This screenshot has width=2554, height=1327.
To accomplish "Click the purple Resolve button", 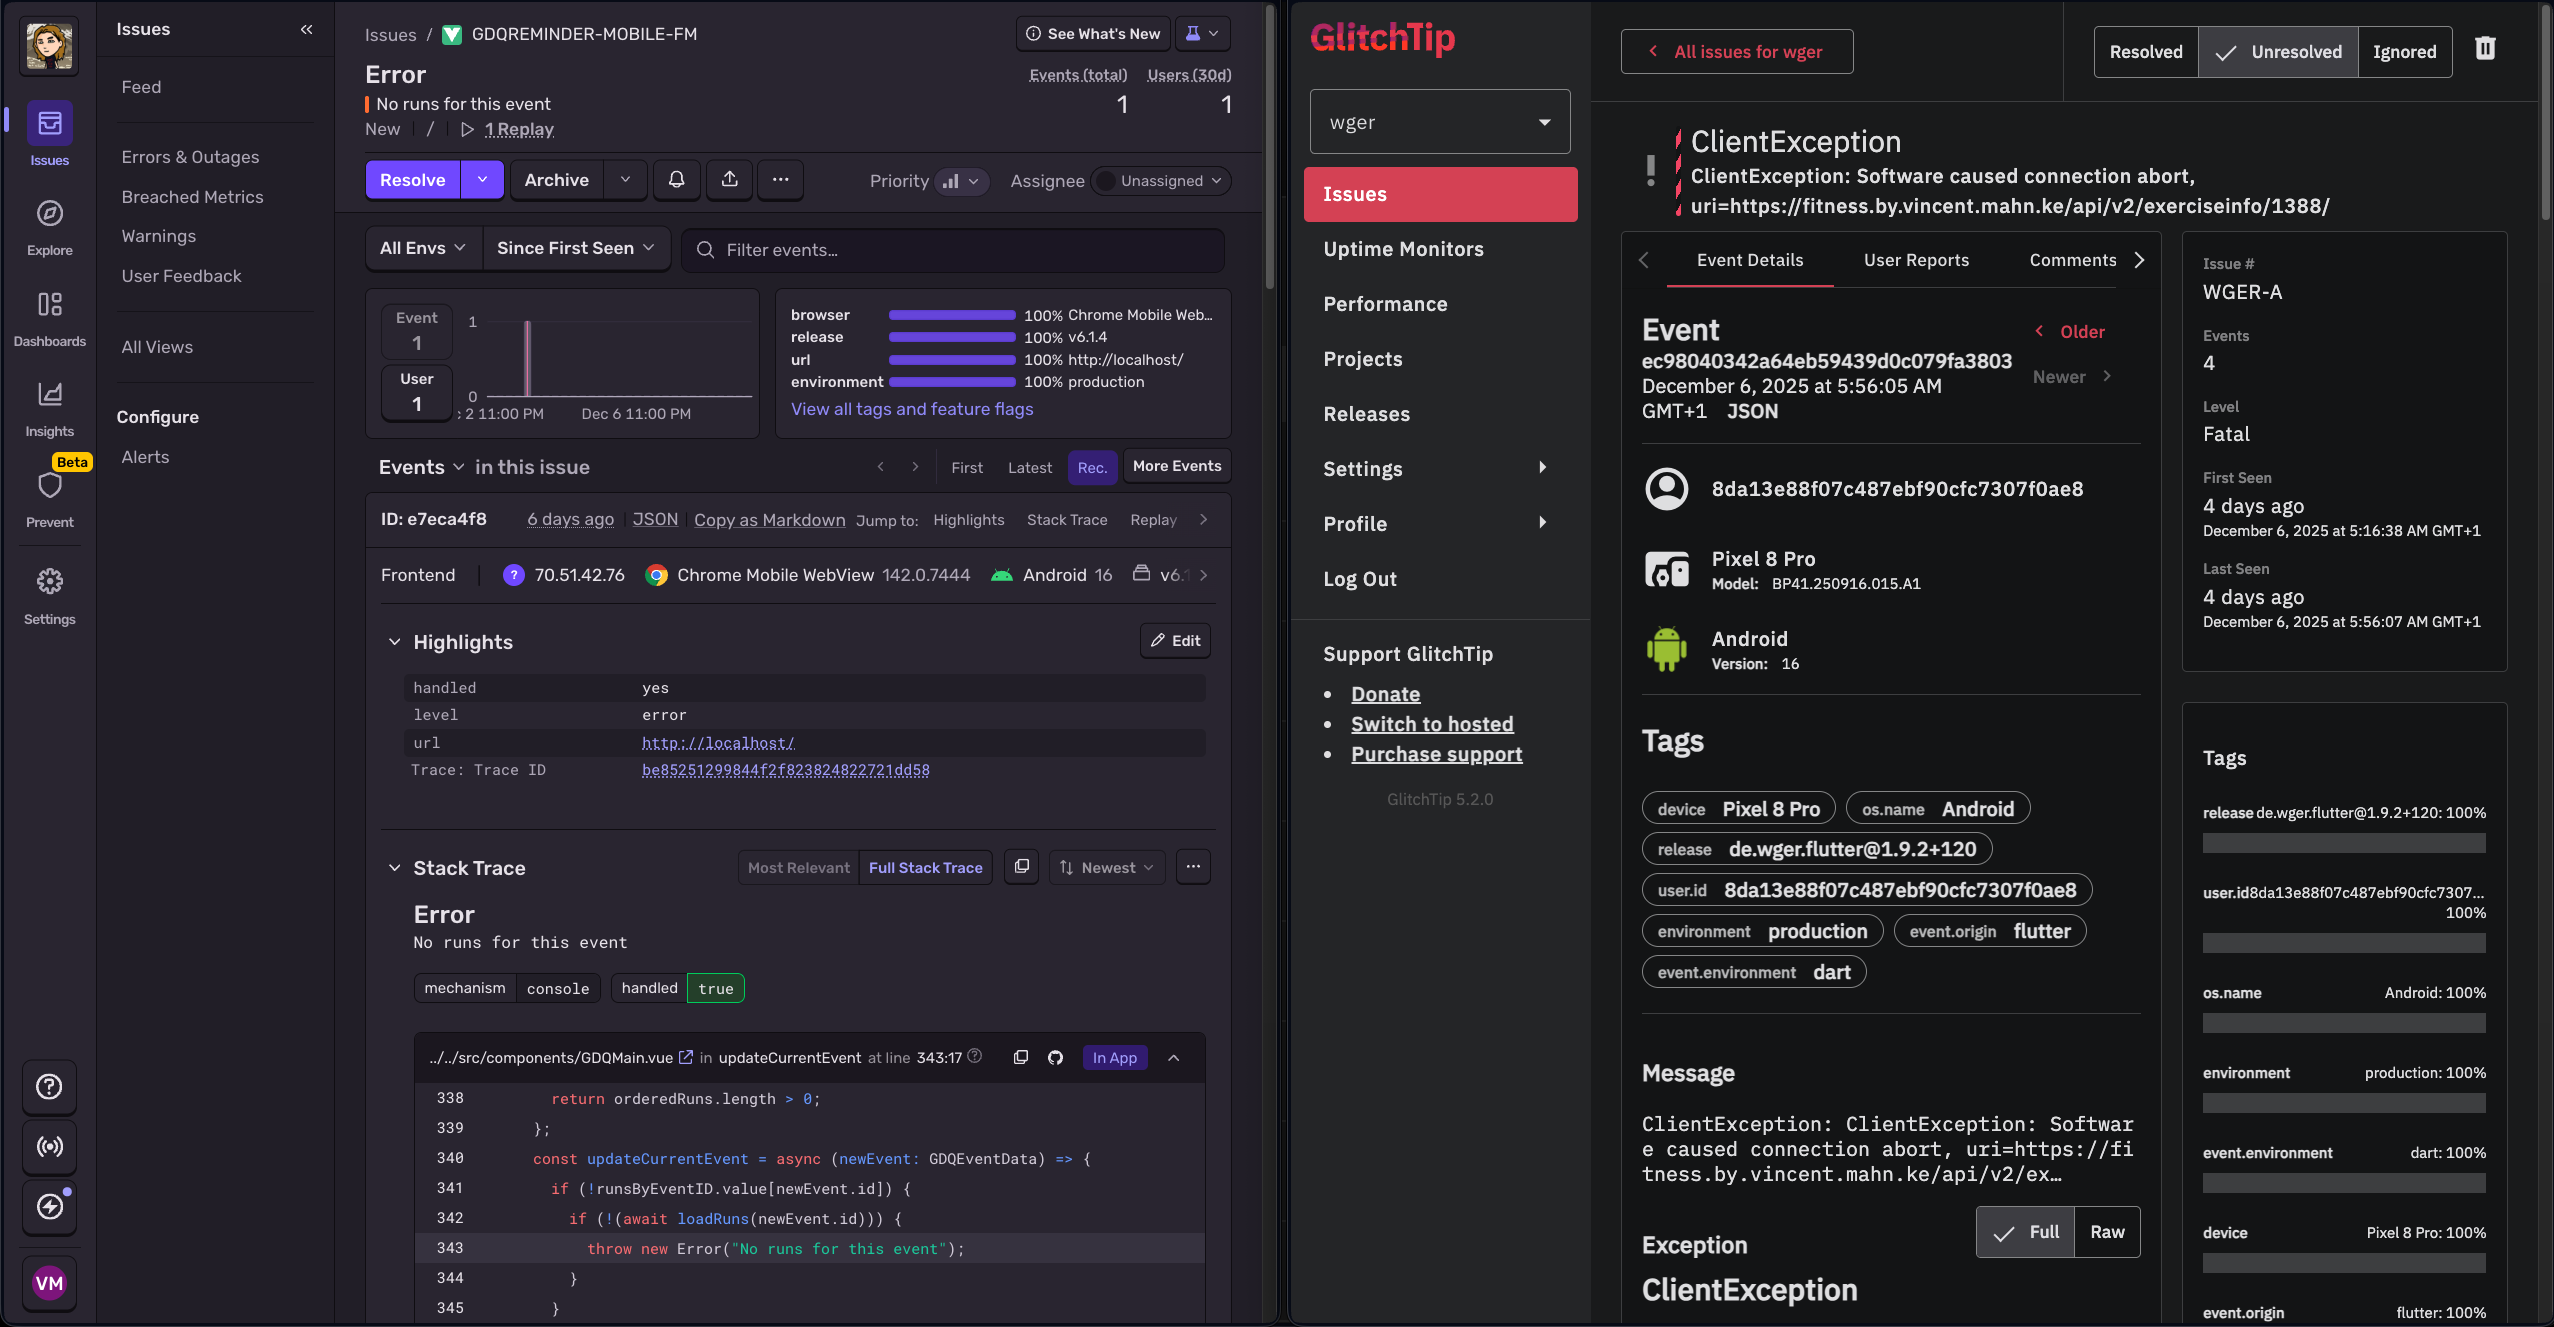I will 412,180.
